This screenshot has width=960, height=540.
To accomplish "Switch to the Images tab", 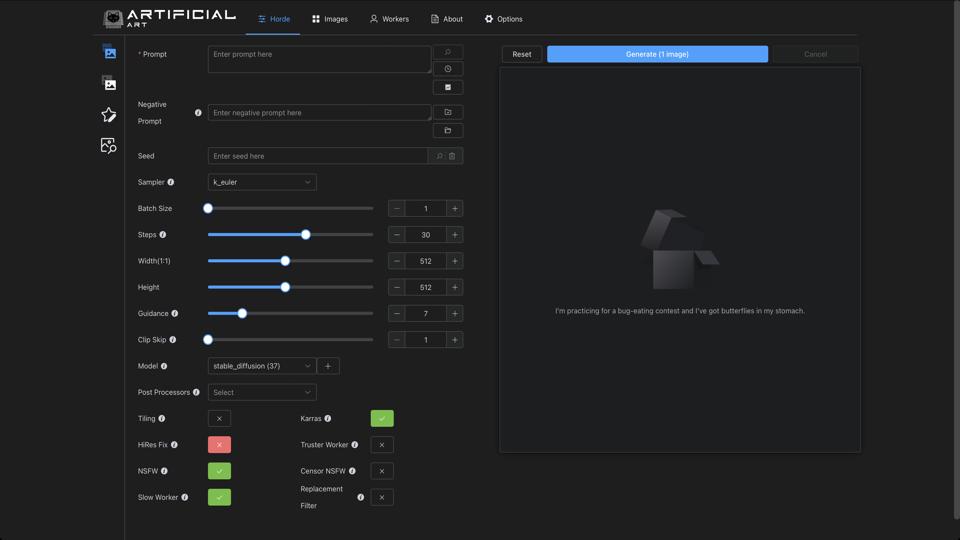I will 330,19.
